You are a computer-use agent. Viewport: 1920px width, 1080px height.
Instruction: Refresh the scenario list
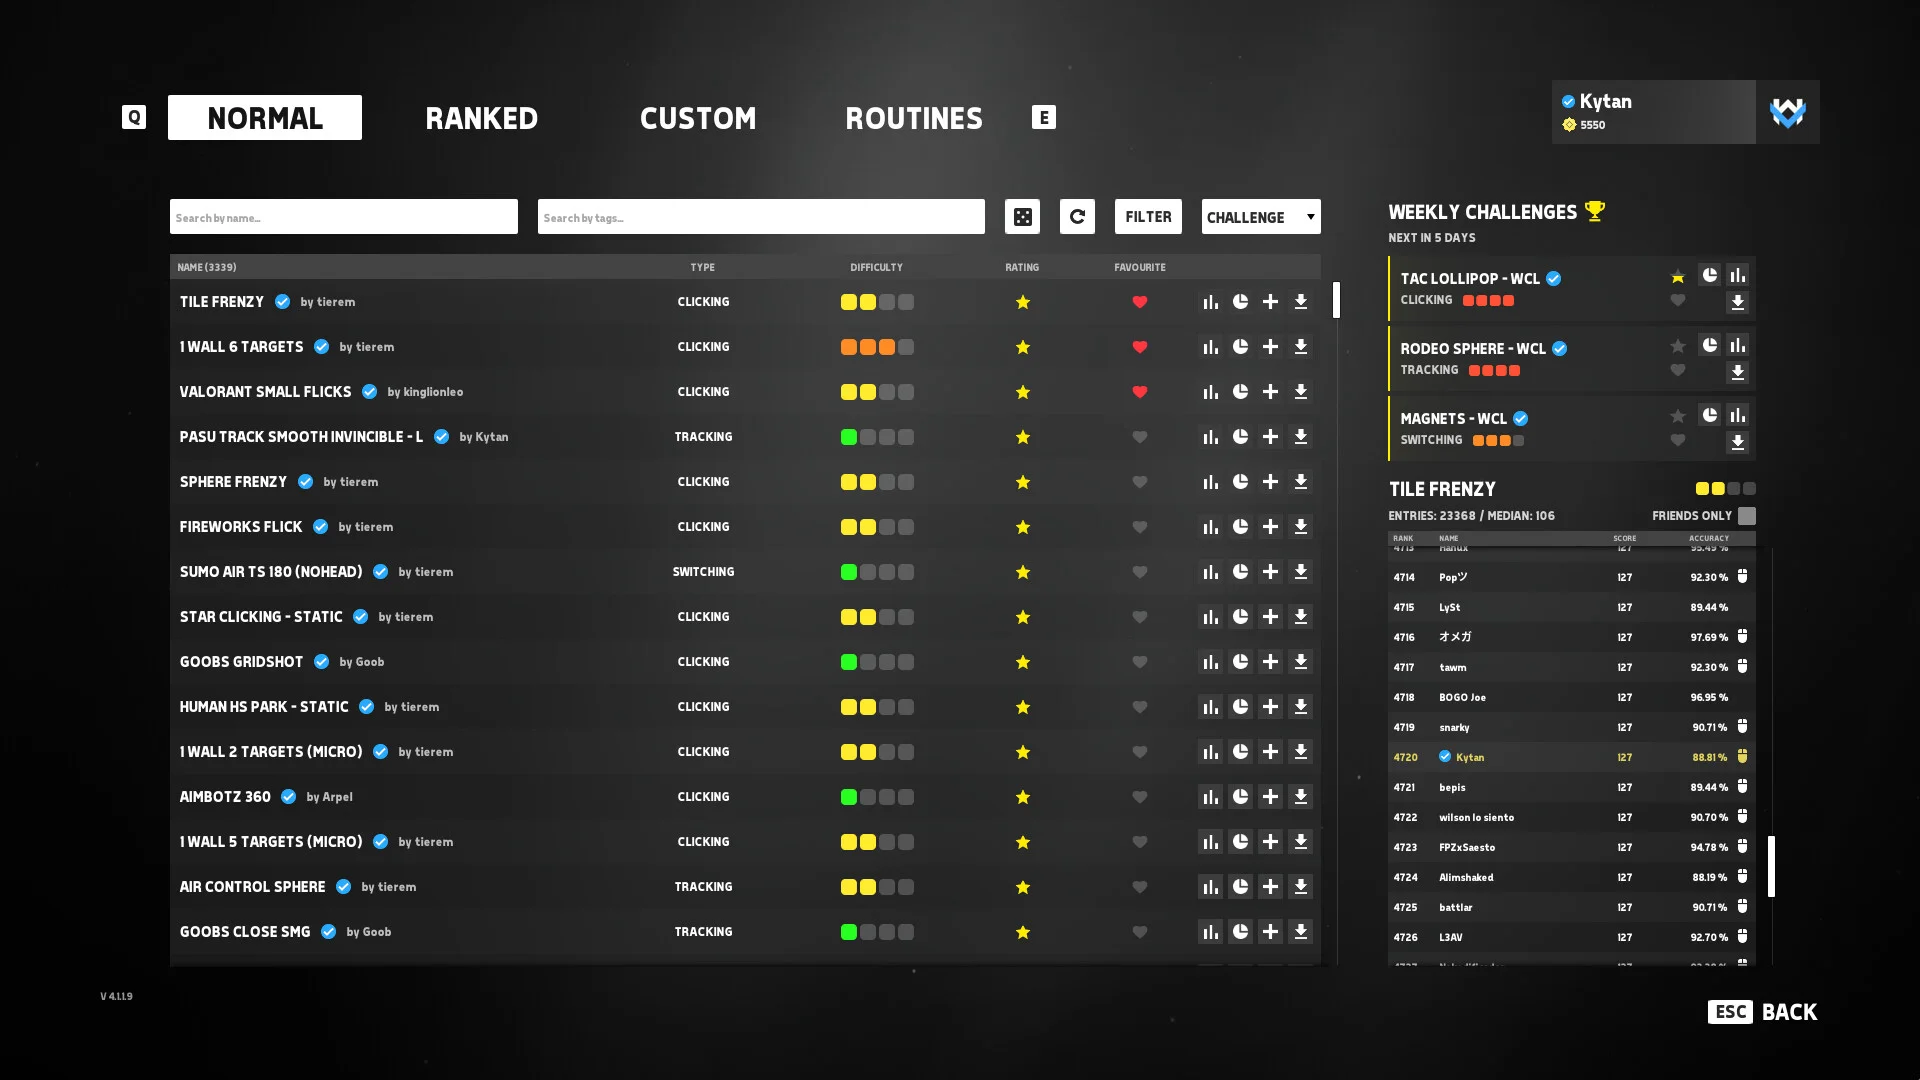pyautogui.click(x=1077, y=216)
